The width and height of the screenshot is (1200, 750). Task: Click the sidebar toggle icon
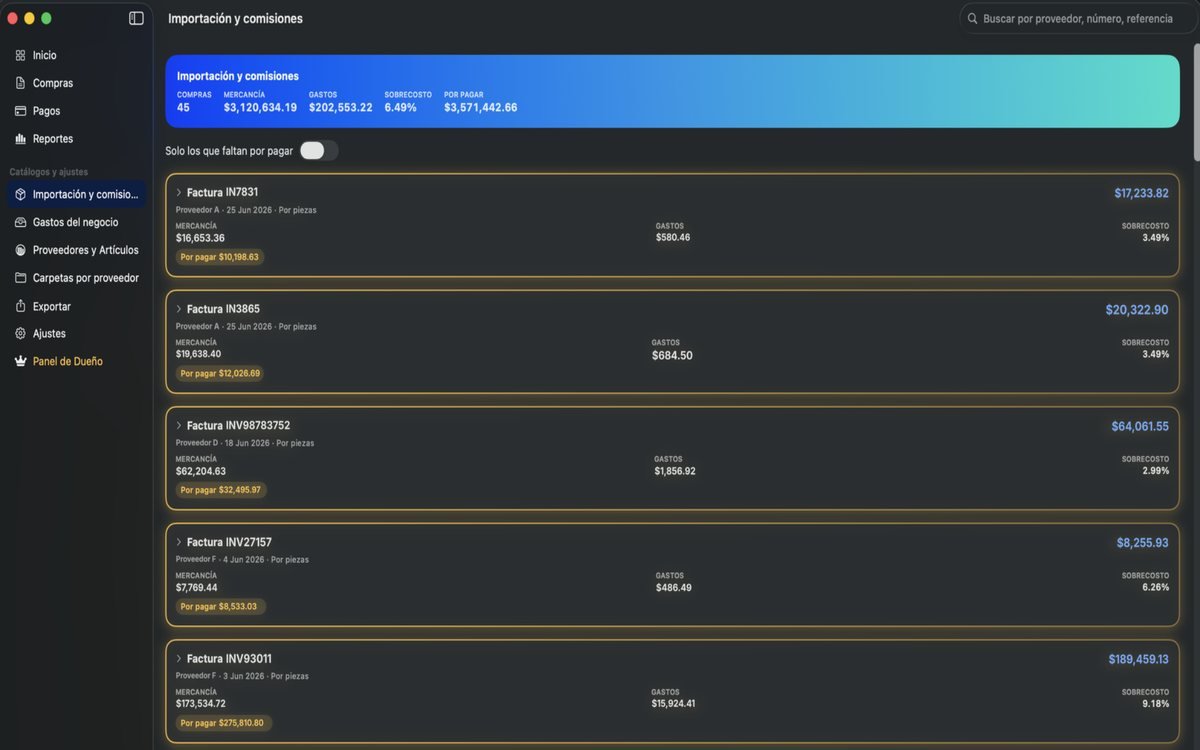pyautogui.click(x=136, y=18)
